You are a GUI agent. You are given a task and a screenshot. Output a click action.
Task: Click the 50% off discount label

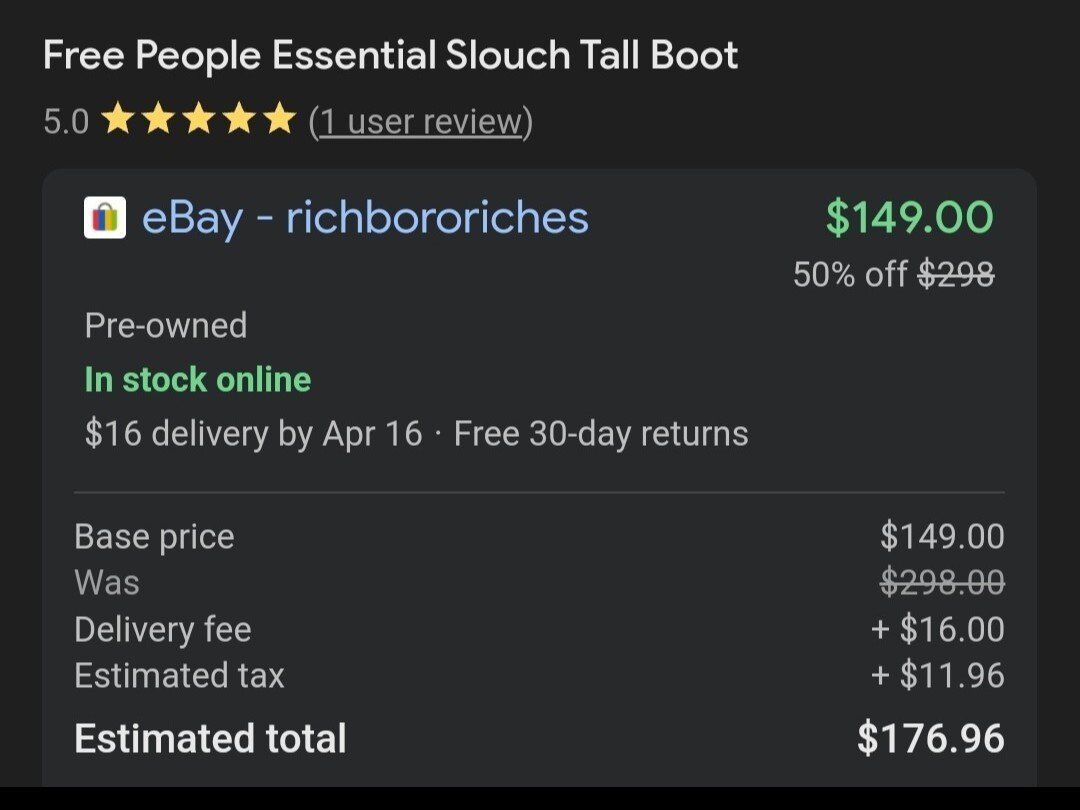click(849, 274)
